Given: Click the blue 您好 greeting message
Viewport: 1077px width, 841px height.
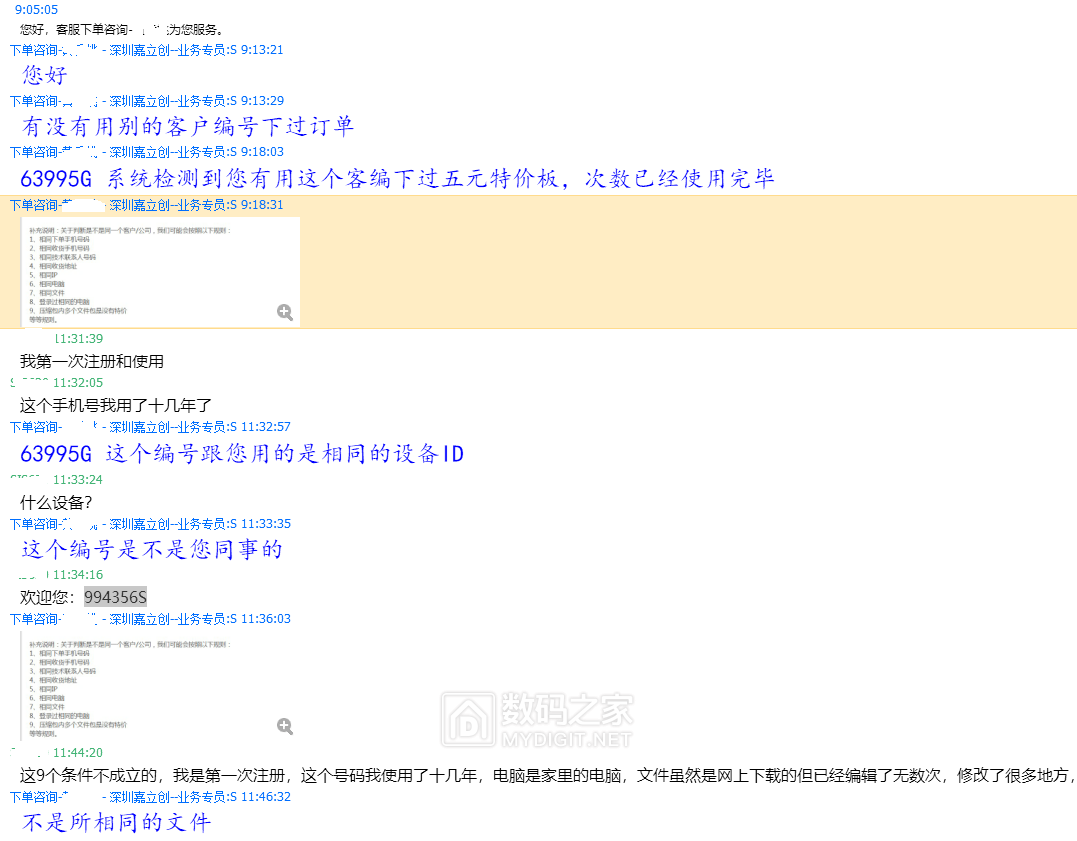Looking at the screenshot, I should pos(45,75).
